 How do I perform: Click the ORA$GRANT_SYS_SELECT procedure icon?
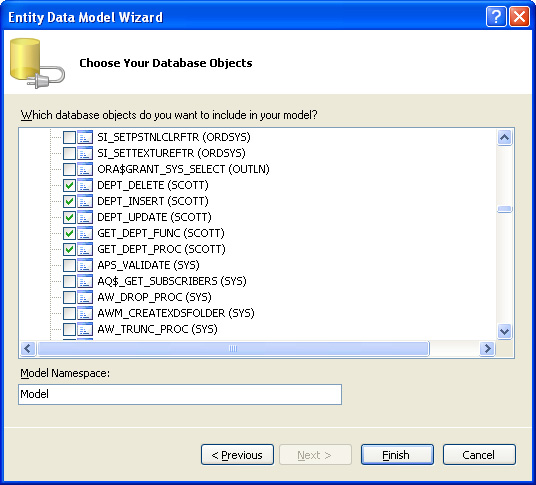point(85,169)
